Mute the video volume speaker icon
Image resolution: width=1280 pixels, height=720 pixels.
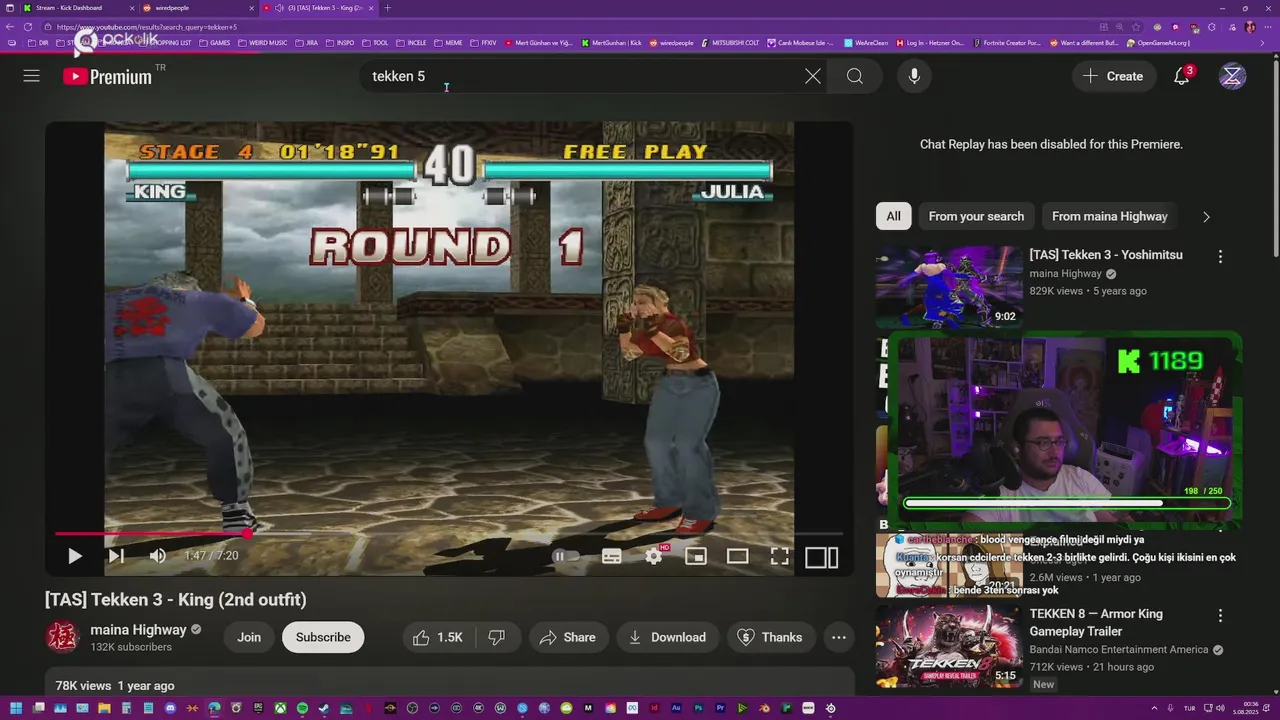coord(158,556)
